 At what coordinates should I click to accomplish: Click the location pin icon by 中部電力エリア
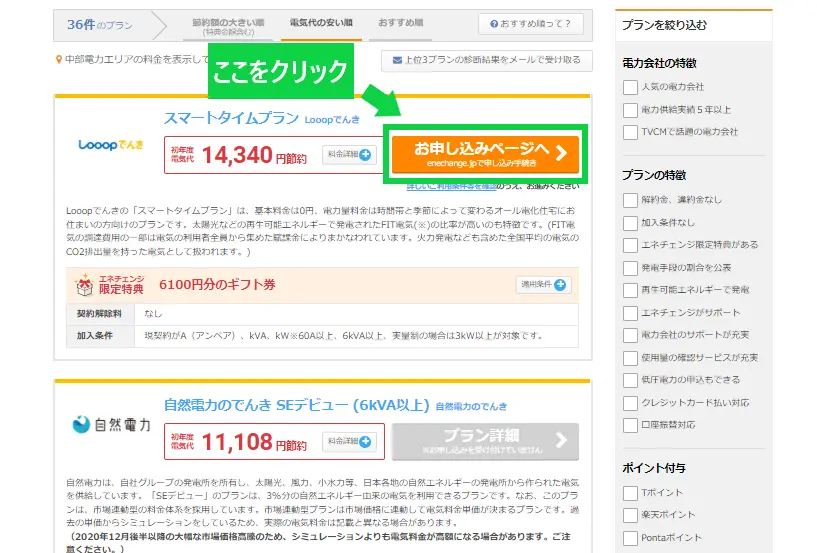click(x=59, y=60)
